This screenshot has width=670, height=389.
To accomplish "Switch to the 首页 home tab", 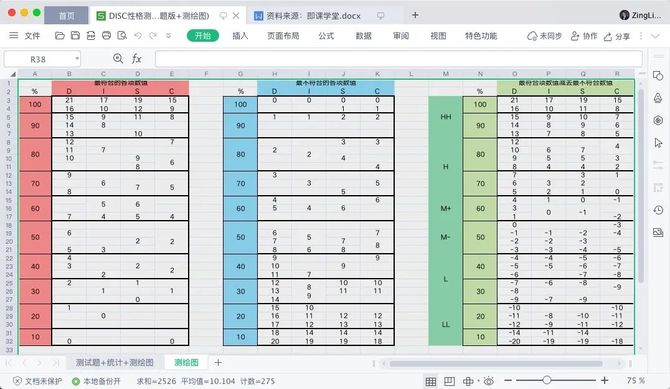I will click(x=66, y=15).
